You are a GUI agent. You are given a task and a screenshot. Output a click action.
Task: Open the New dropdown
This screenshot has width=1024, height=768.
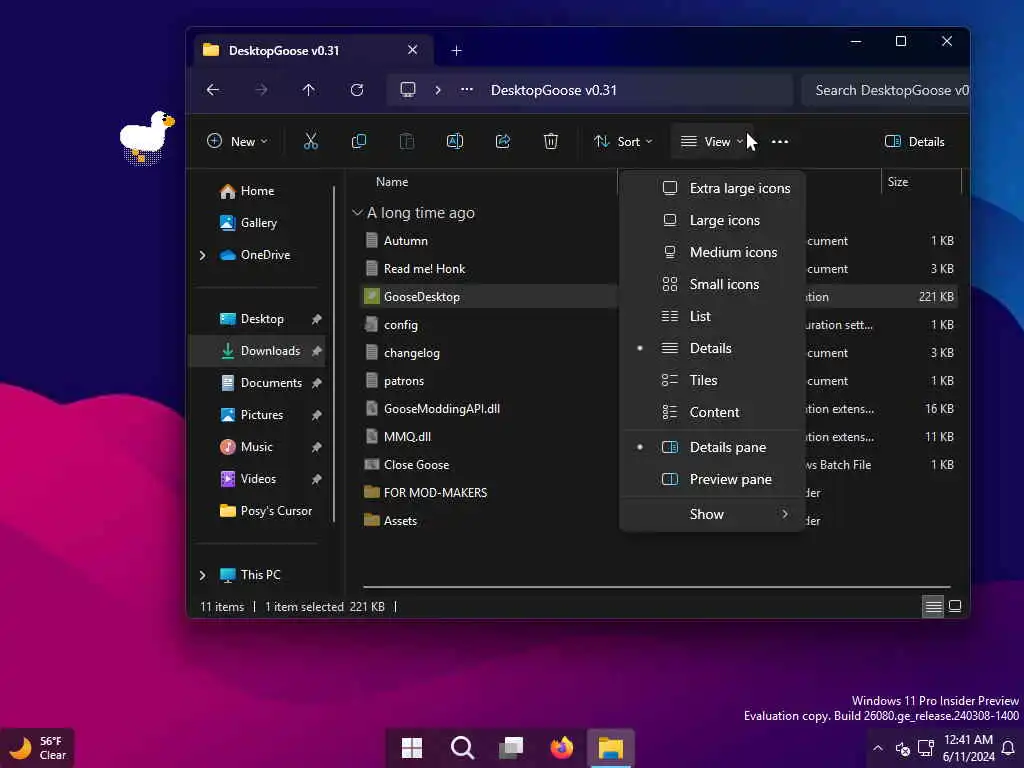click(x=237, y=142)
